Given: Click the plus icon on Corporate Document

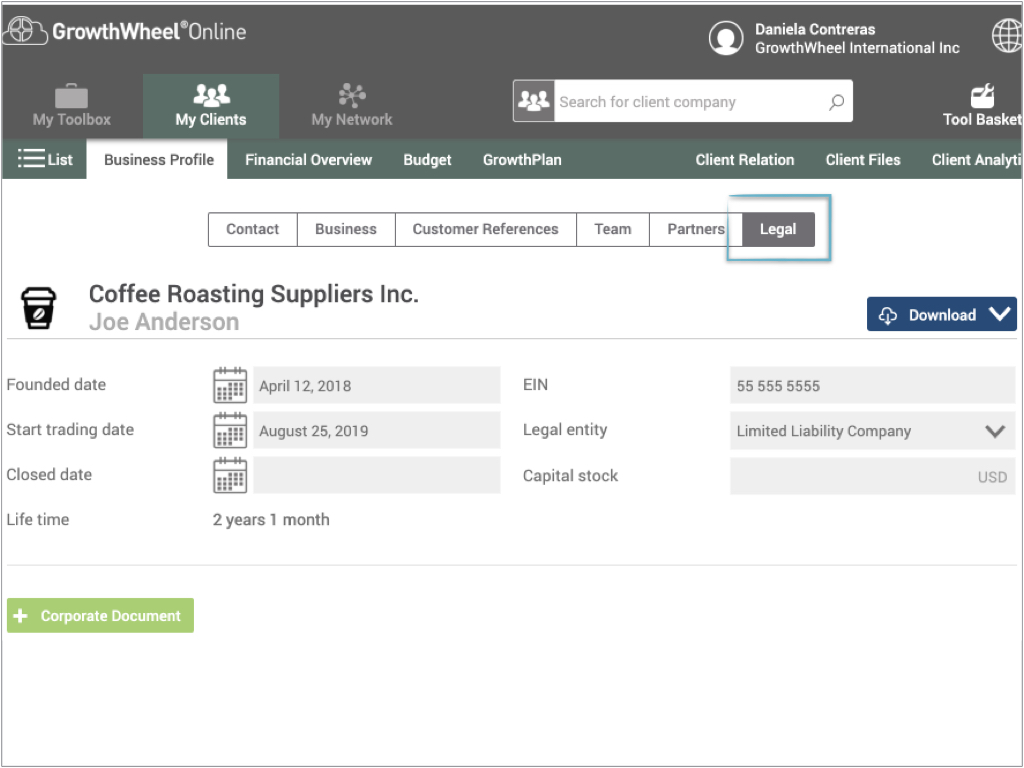Looking at the screenshot, I should [x=21, y=616].
